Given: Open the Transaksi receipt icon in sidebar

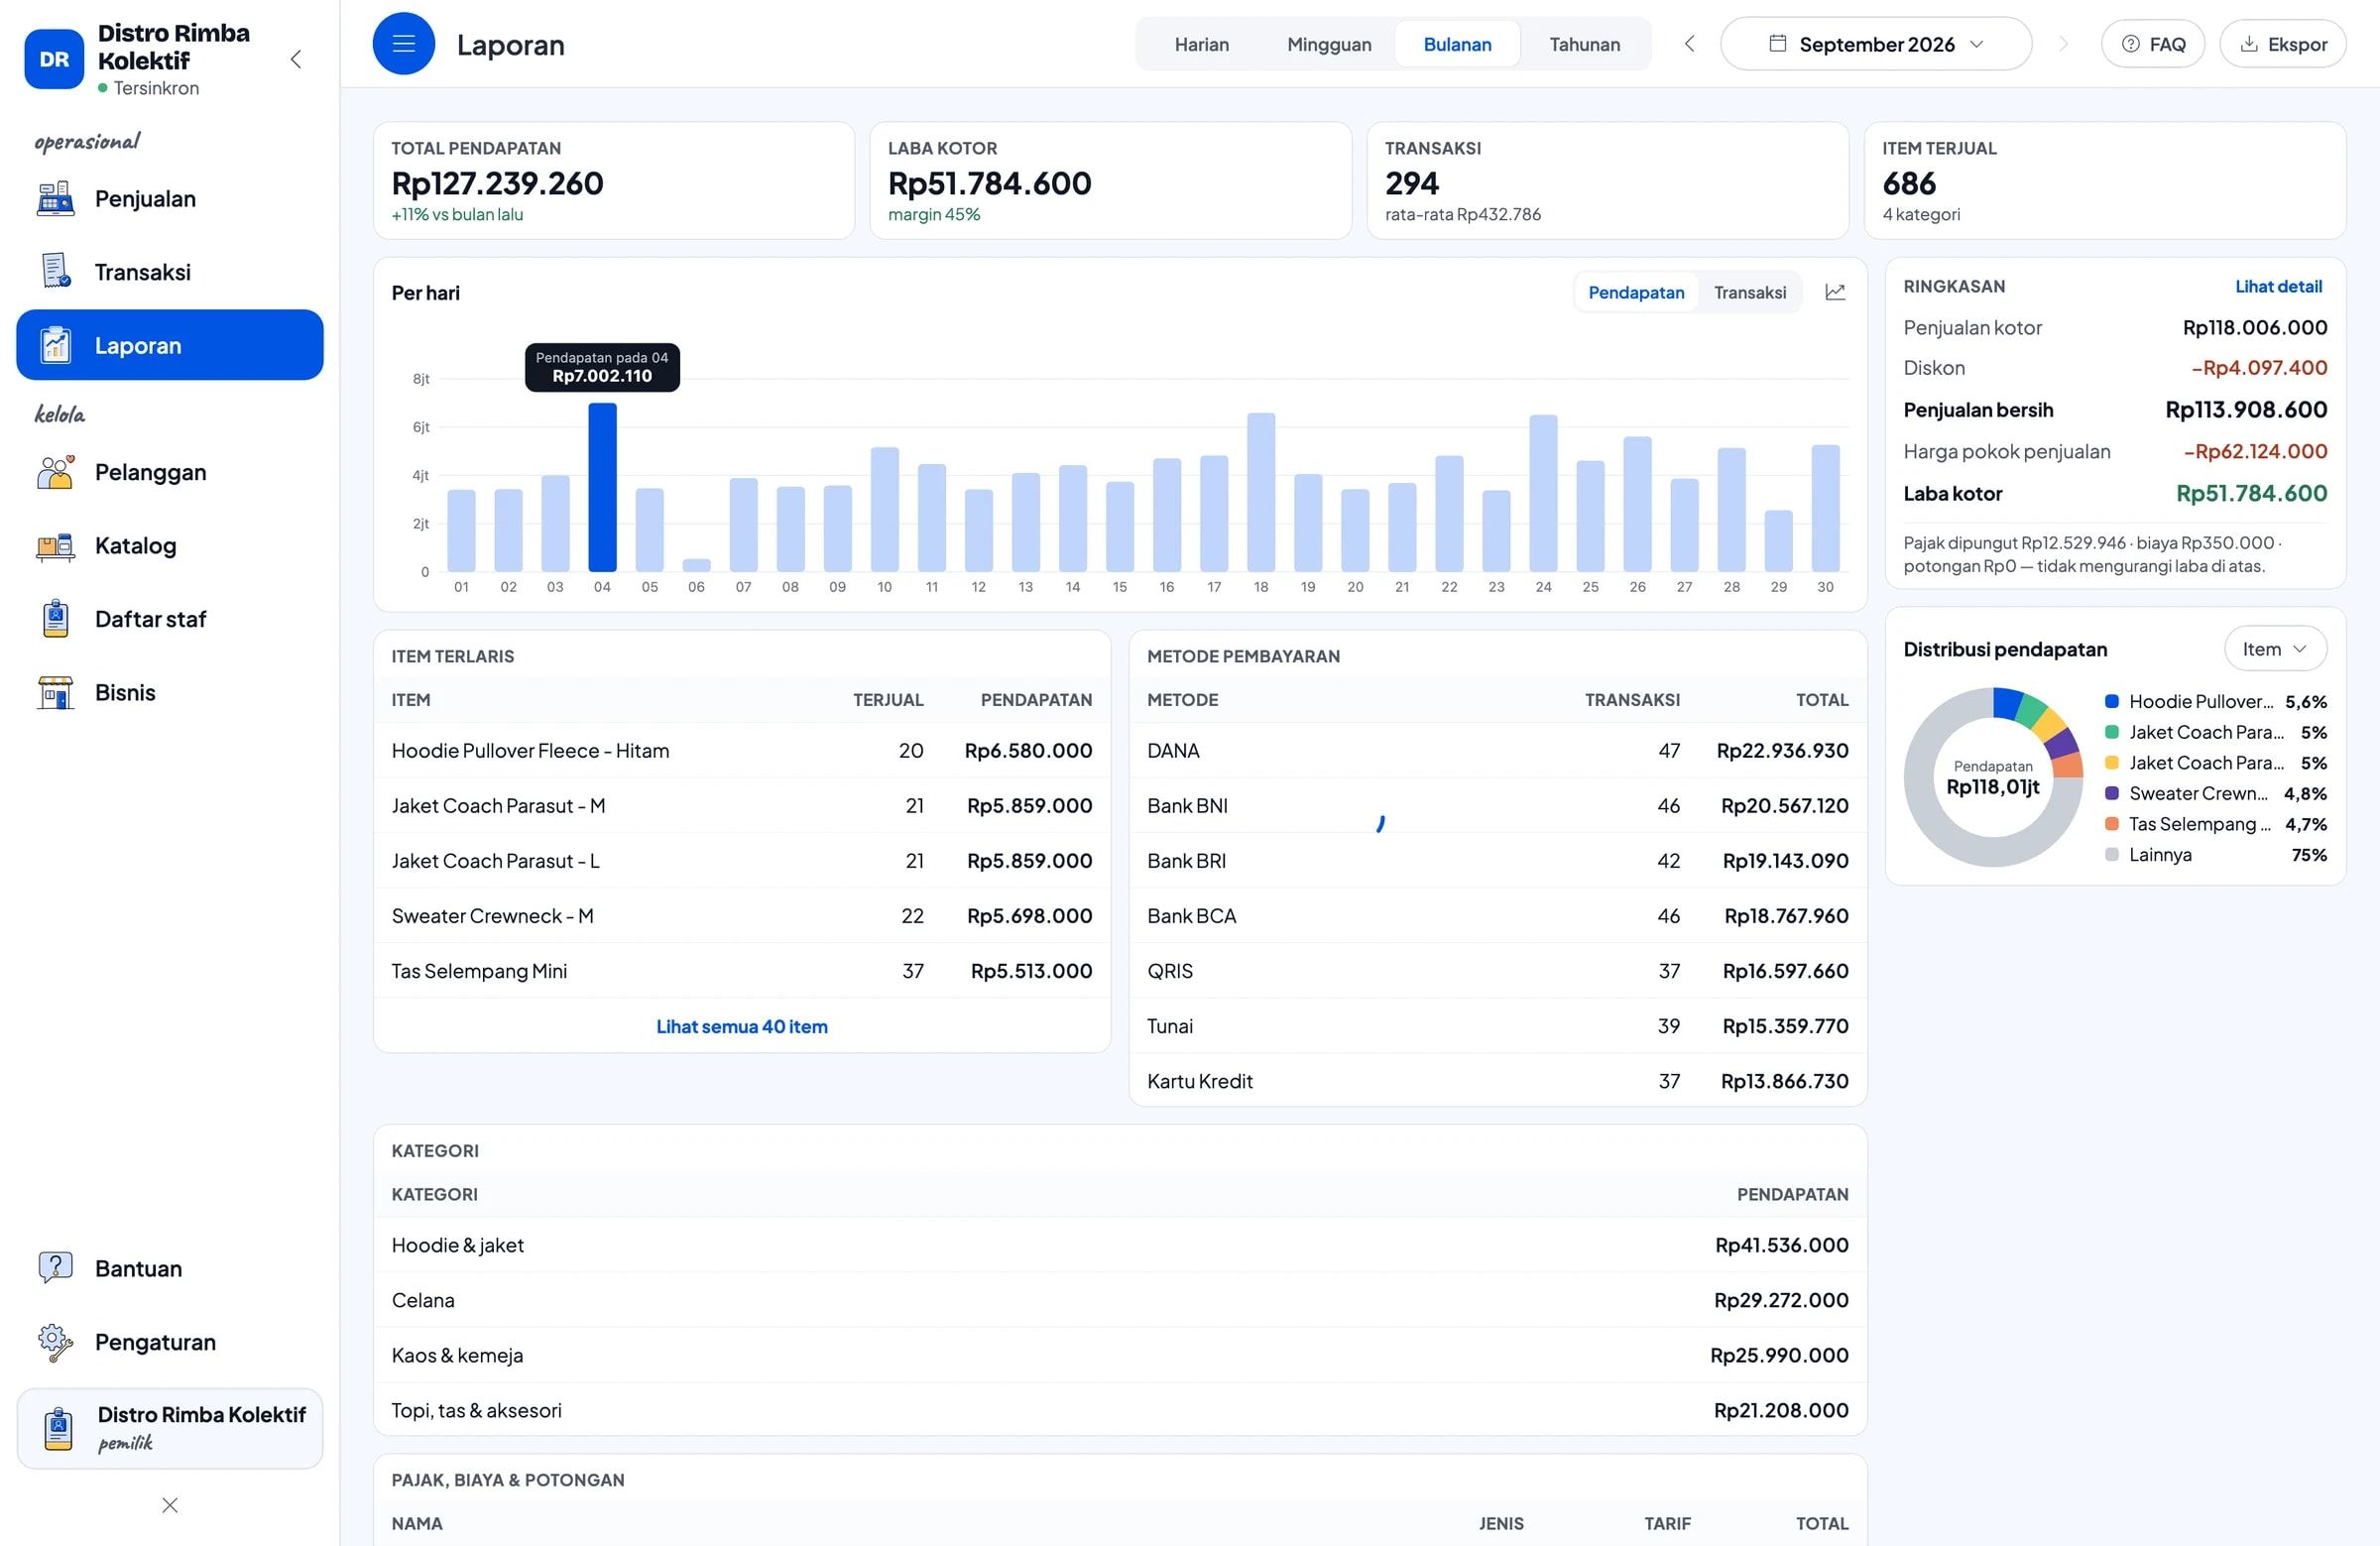Looking at the screenshot, I should [x=55, y=272].
